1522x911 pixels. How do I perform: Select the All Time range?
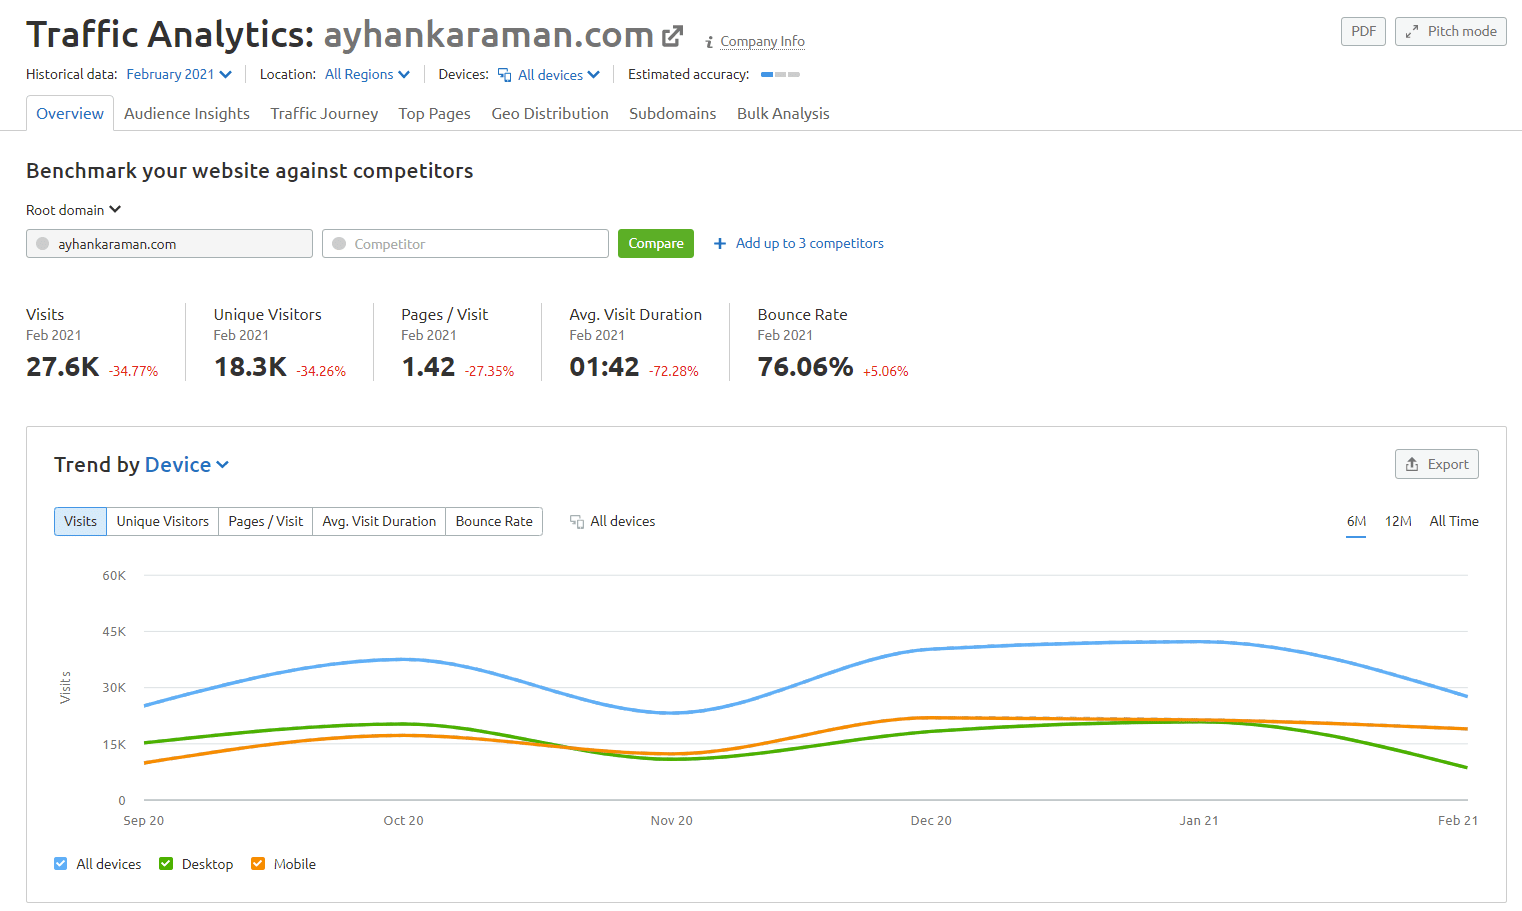tap(1454, 522)
